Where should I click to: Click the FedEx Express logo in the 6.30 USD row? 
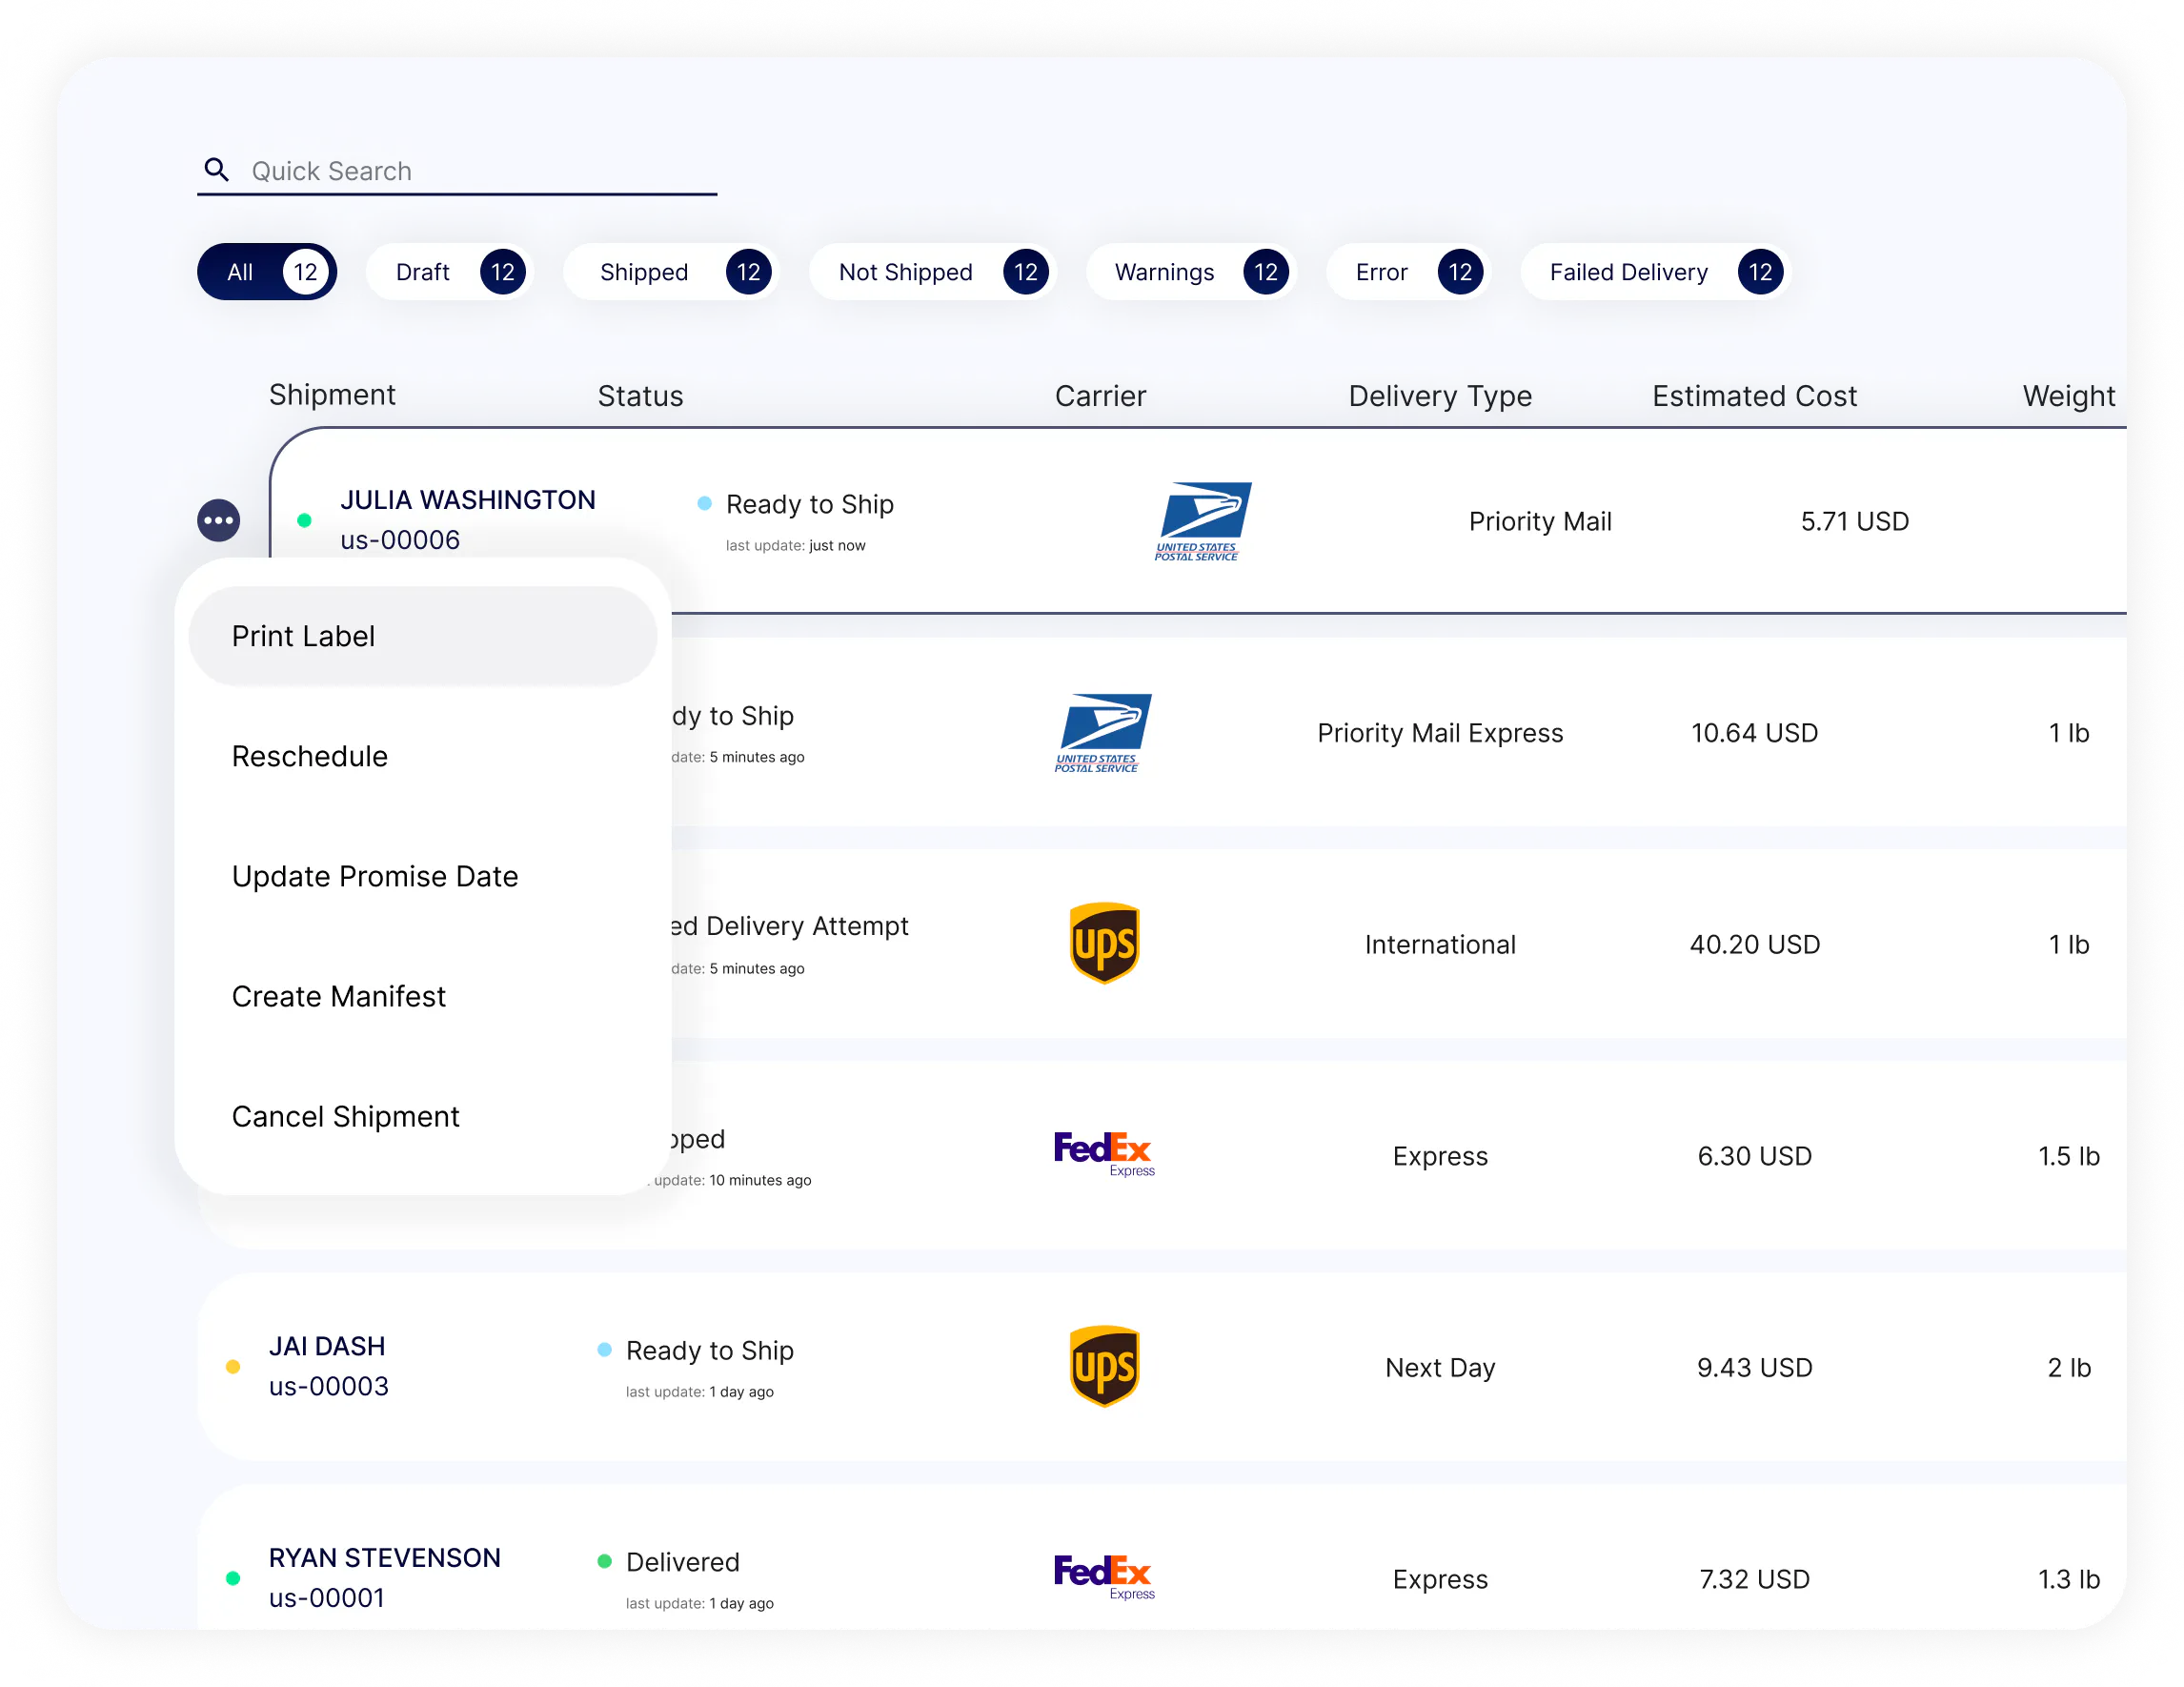coord(1104,1154)
